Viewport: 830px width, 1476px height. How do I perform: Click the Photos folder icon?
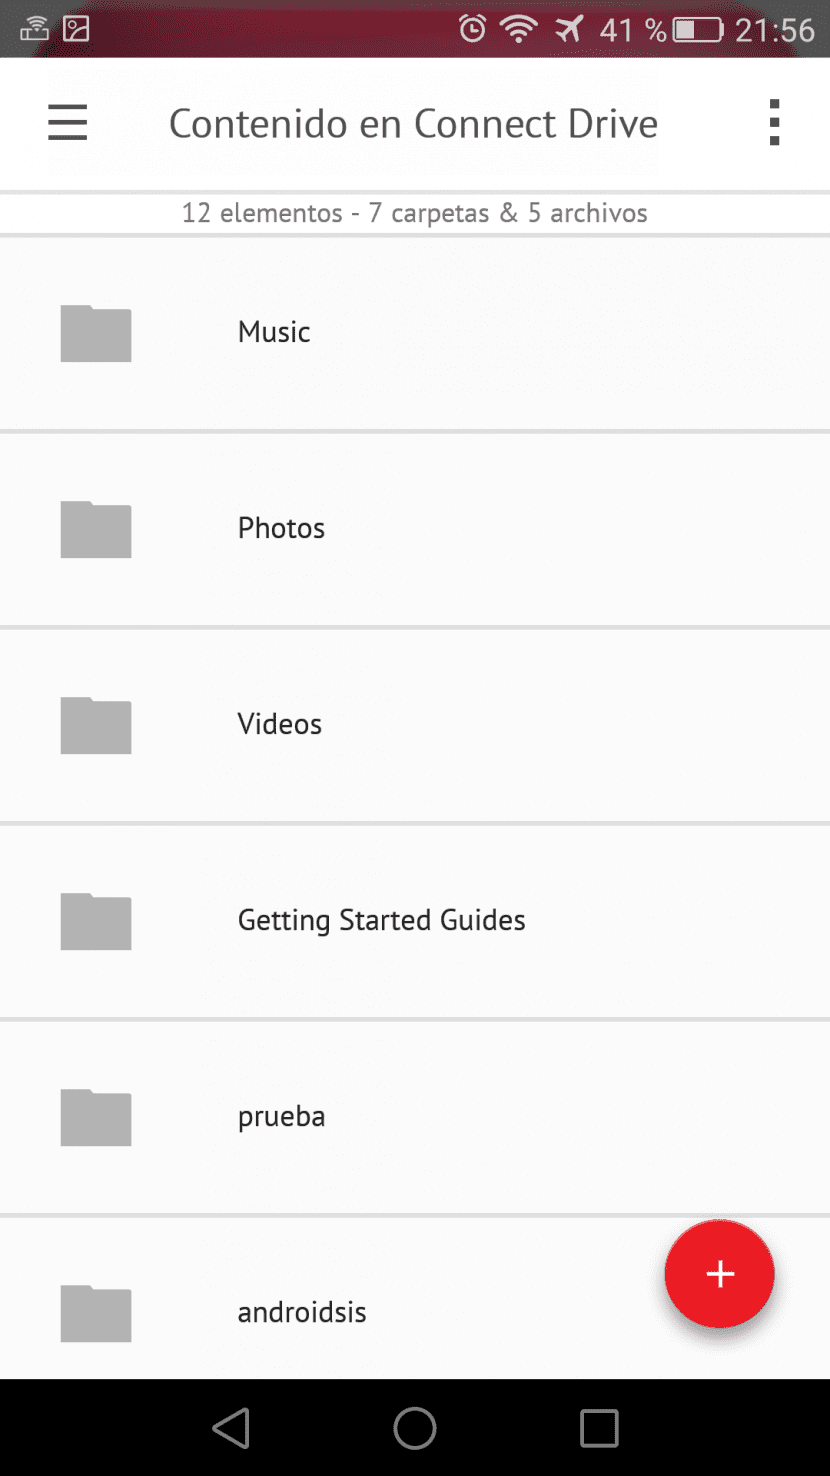(96, 529)
